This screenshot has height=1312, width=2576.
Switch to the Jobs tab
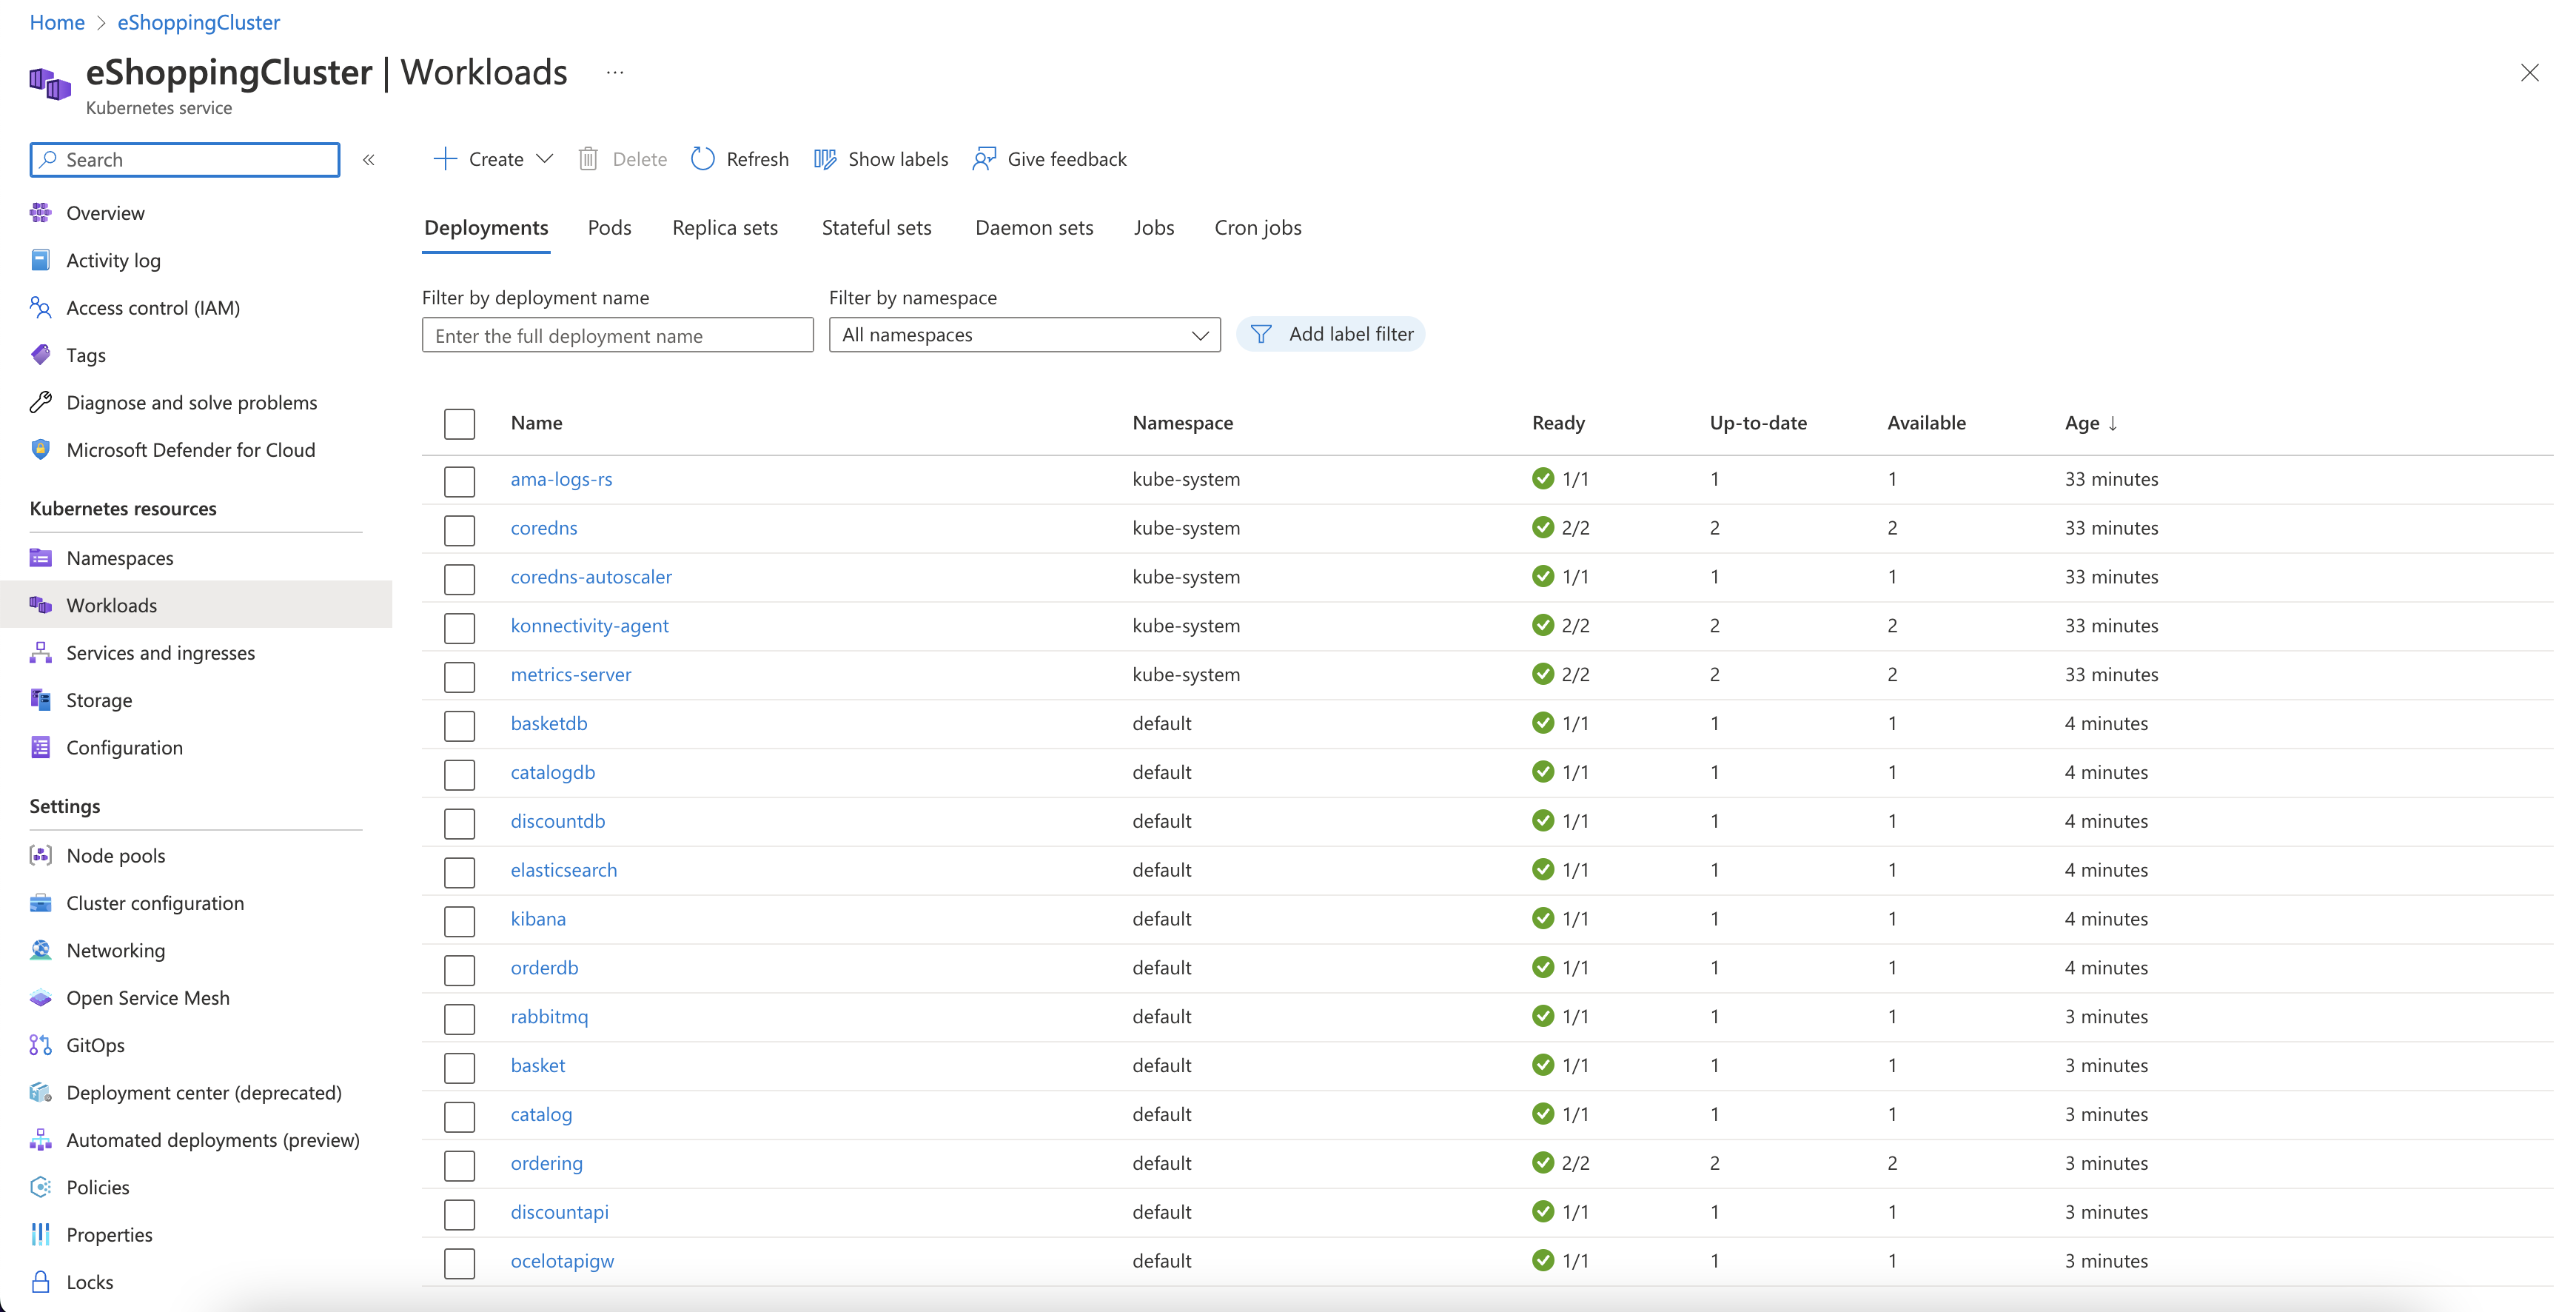pyautogui.click(x=1154, y=228)
